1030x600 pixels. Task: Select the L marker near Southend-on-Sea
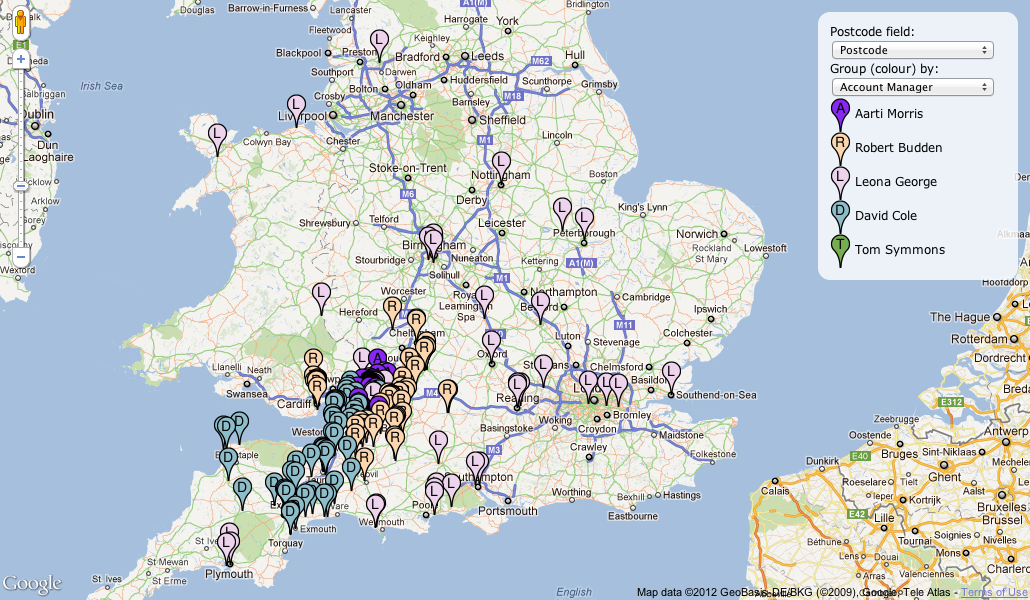point(671,373)
